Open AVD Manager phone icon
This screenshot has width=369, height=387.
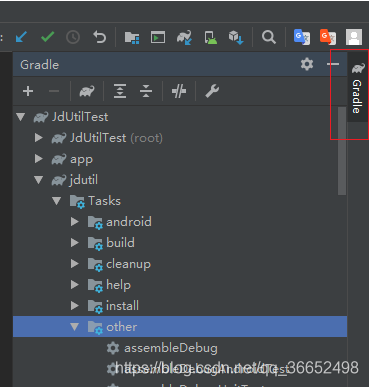coord(210,37)
